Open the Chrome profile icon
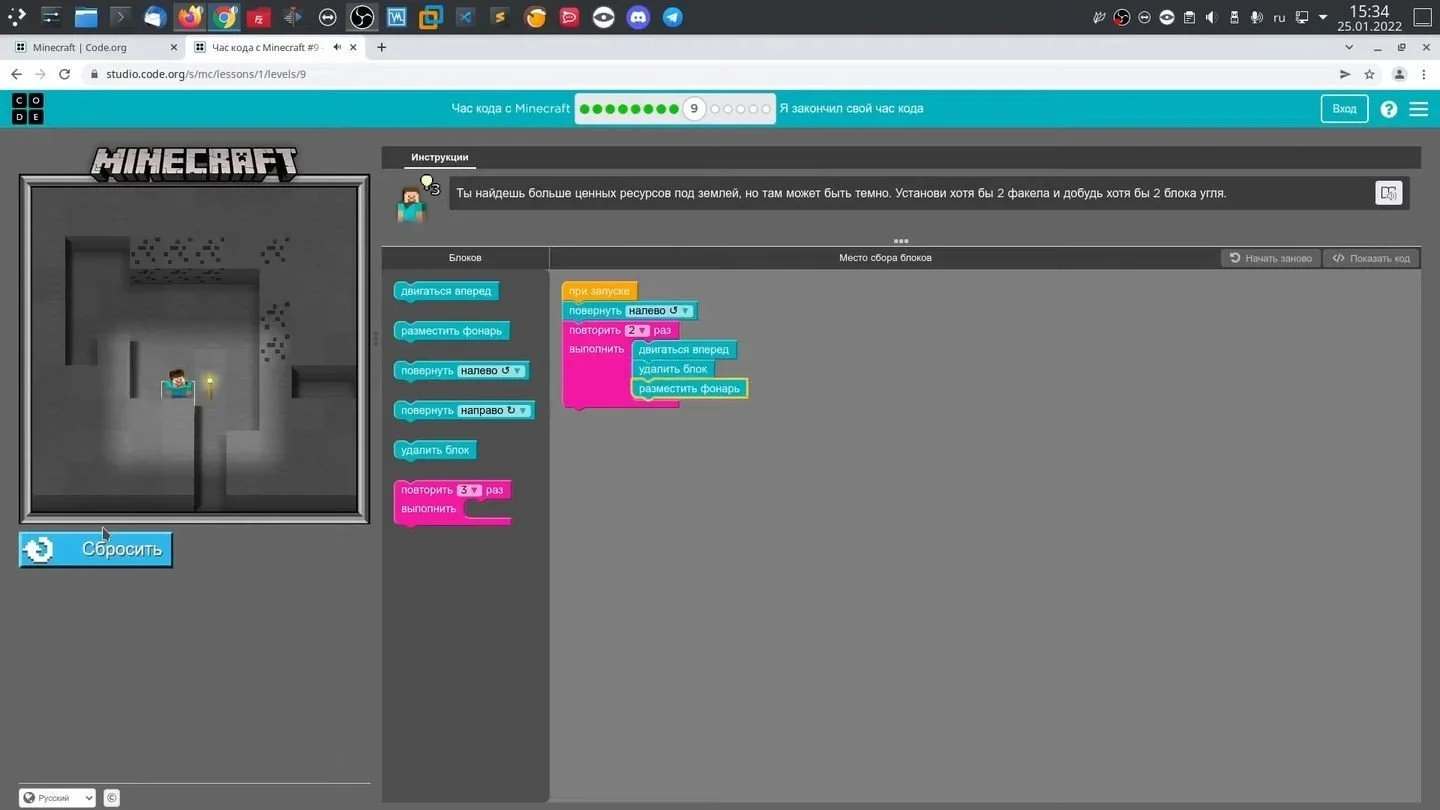 (x=1399, y=74)
